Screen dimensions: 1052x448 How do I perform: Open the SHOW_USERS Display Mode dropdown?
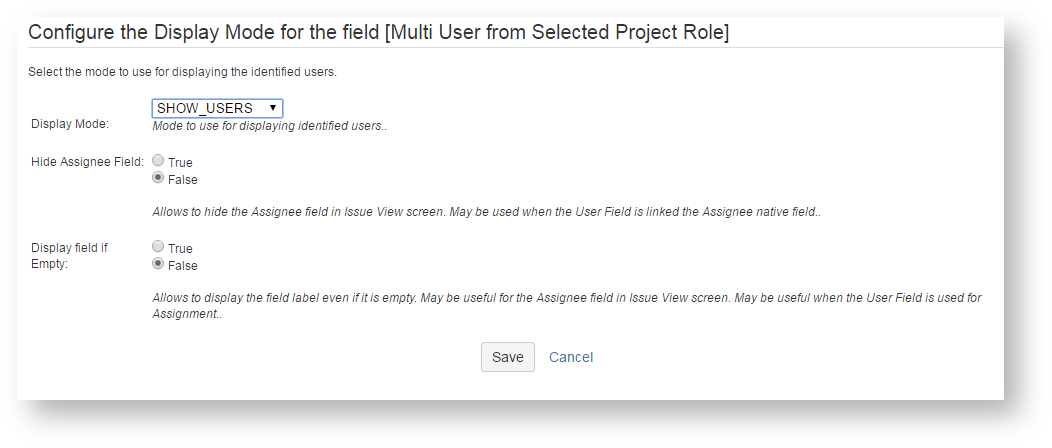(x=210, y=108)
